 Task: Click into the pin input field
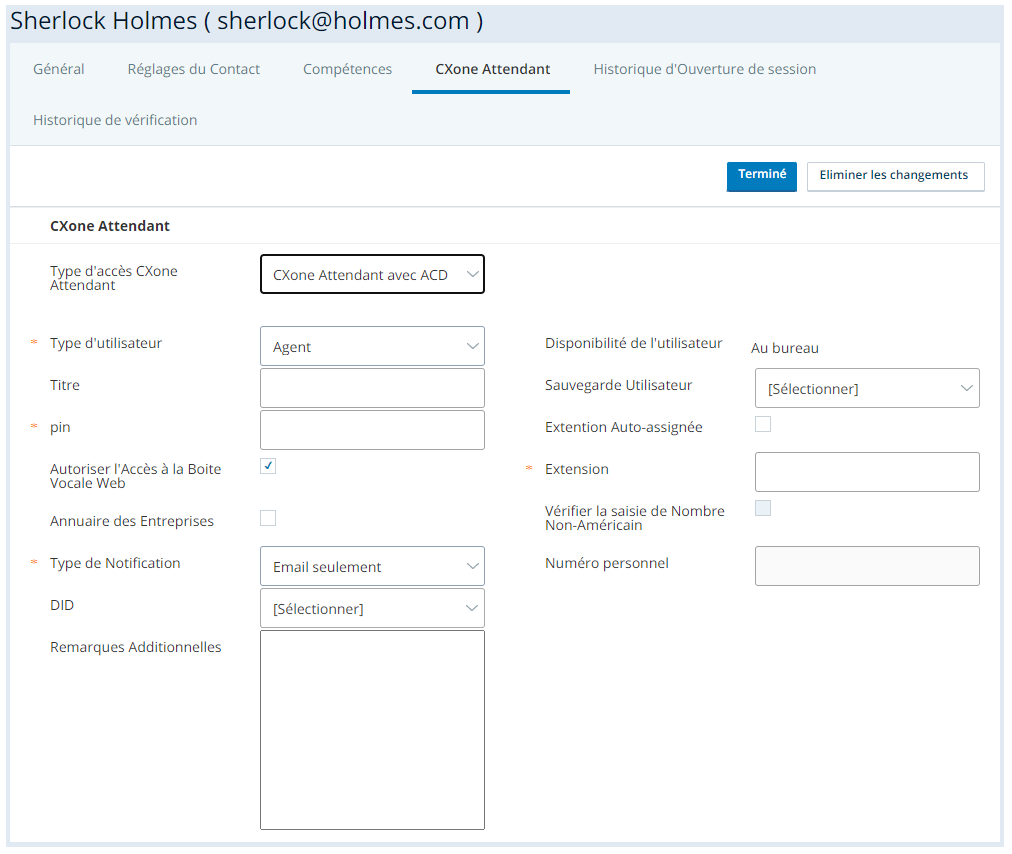coord(372,430)
